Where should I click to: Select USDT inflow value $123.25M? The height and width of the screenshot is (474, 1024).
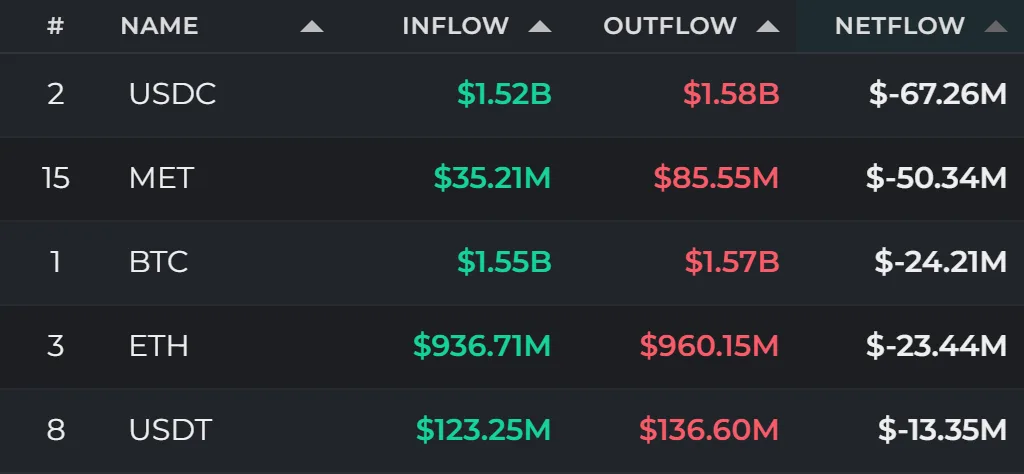tap(484, 430)
